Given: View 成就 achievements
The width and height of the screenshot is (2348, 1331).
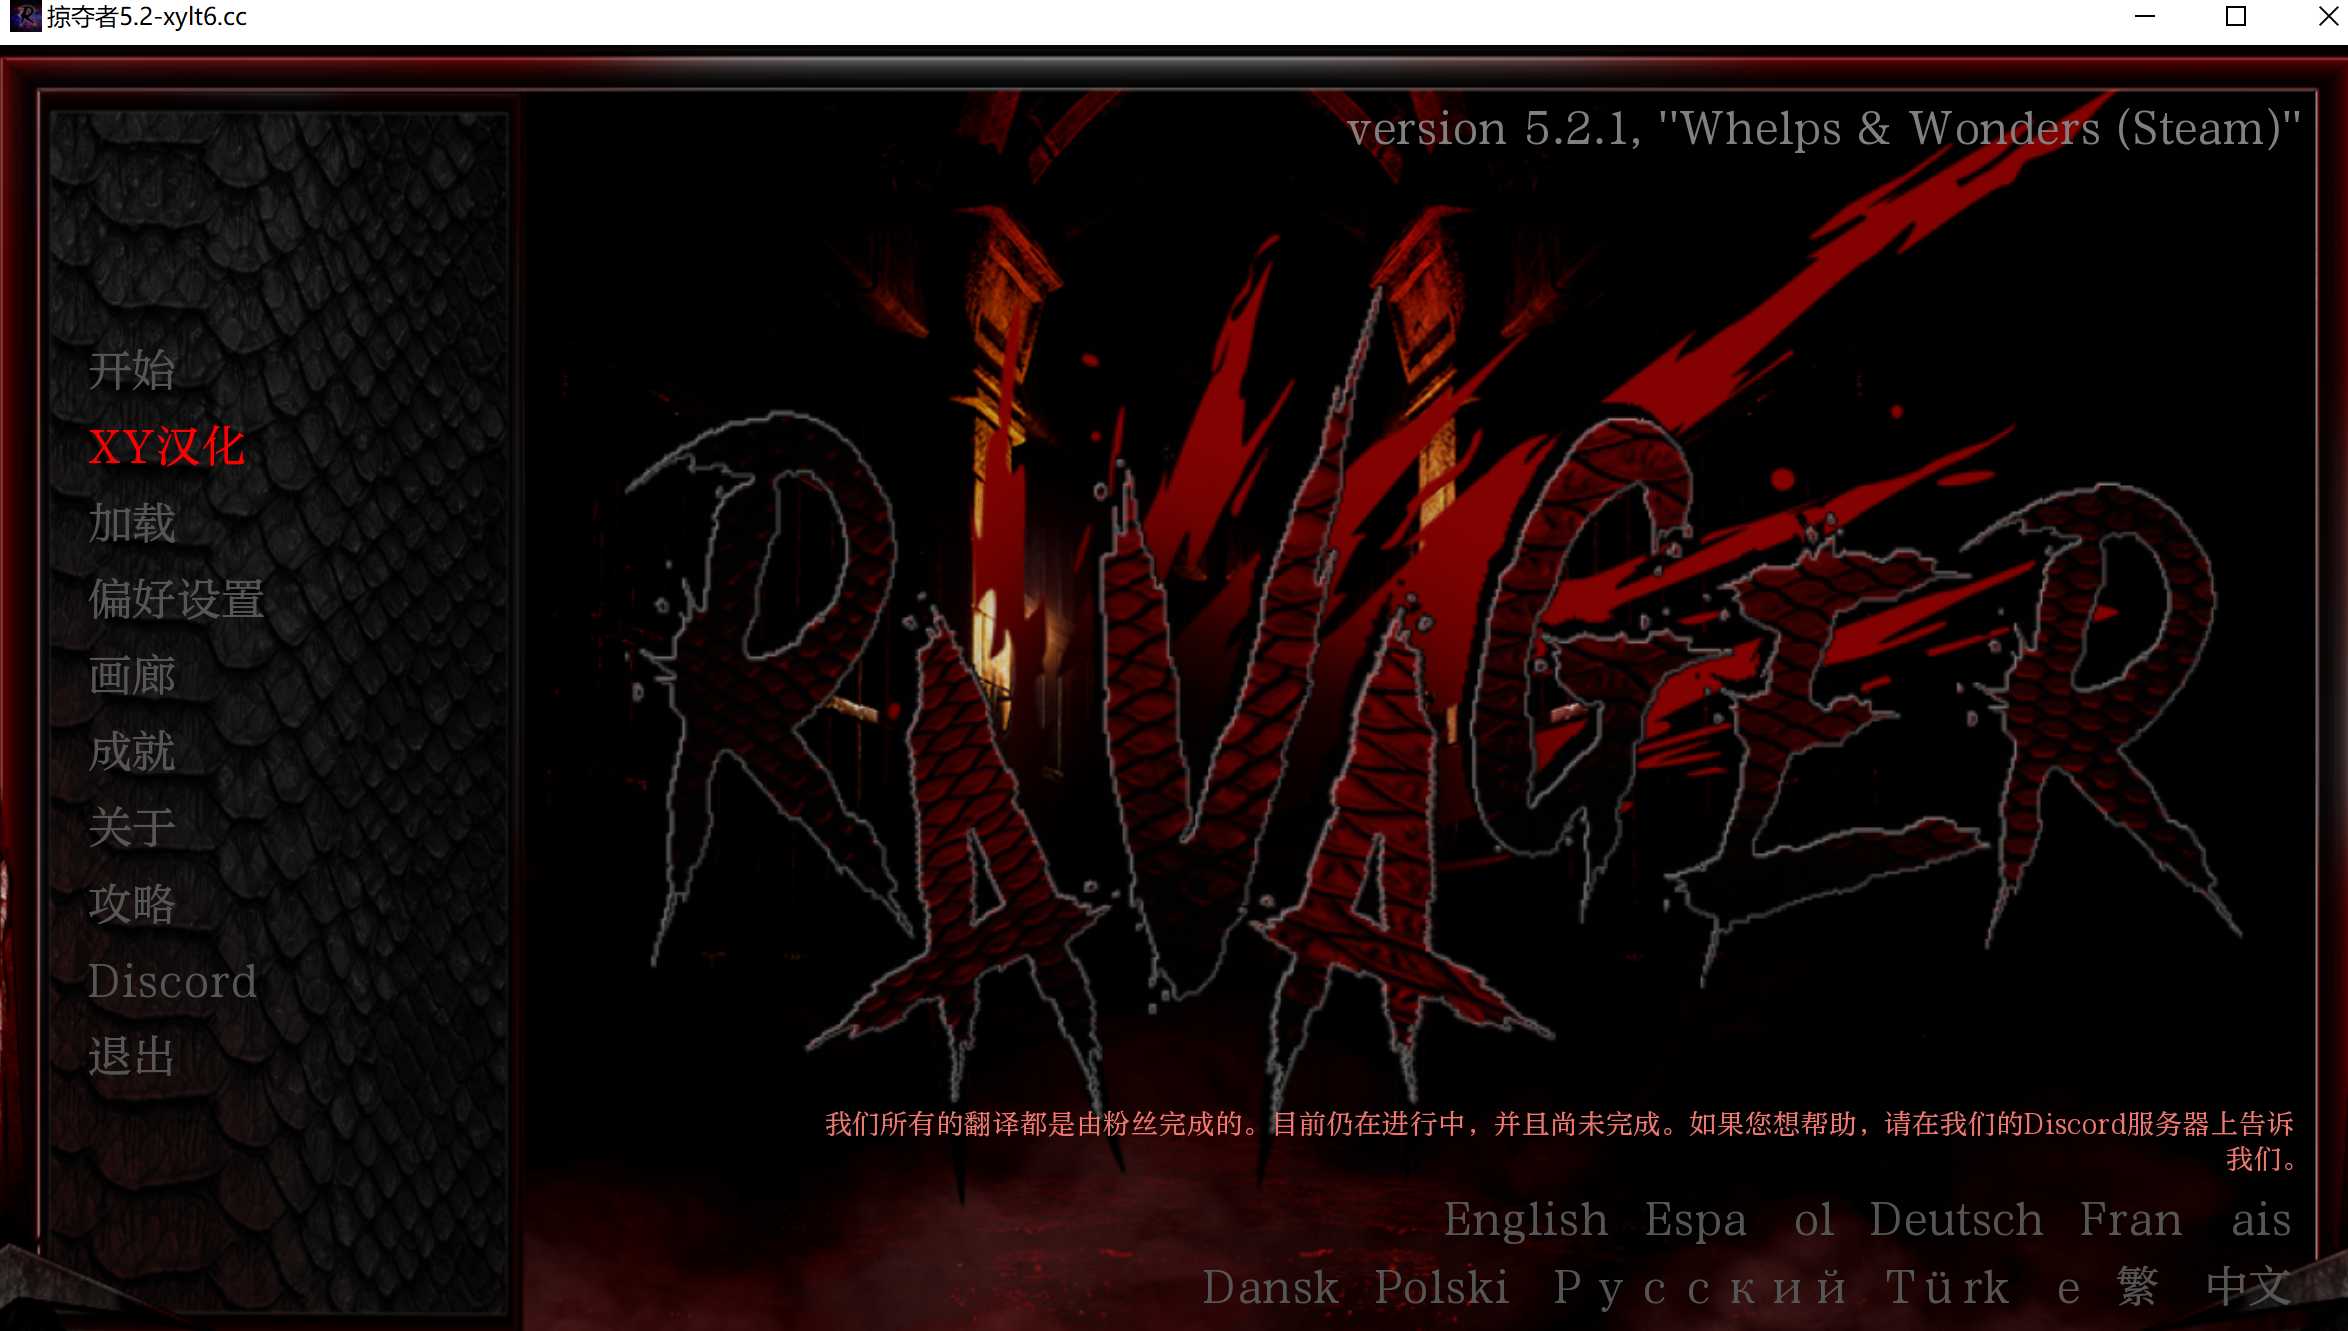Looking at the screenshot, I should pos(133,753).
